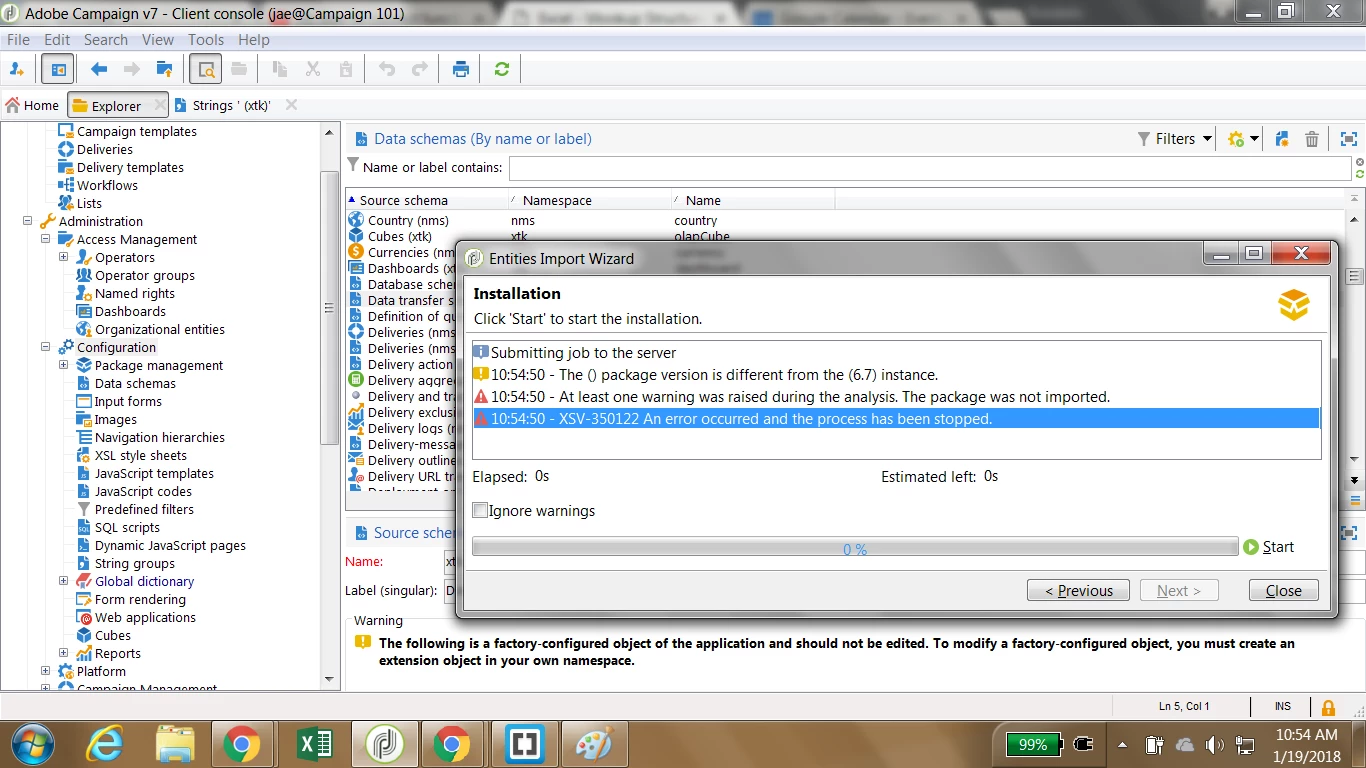Select the Cubes tree item under Configuration

click(x=113, y=635)
